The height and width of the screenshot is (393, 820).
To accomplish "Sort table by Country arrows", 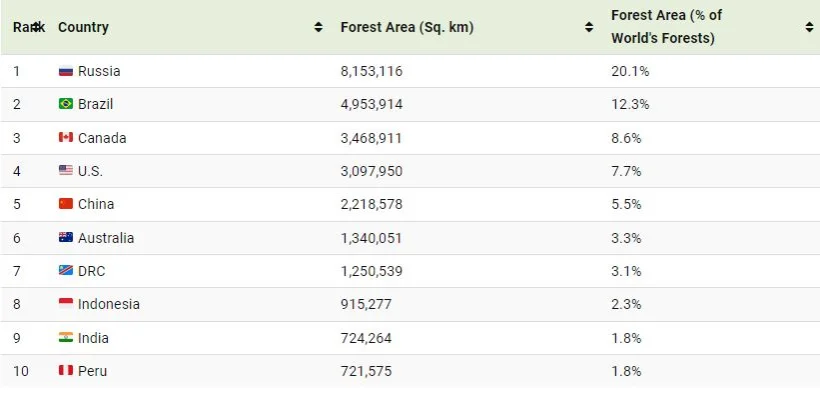I will [318, 27].
